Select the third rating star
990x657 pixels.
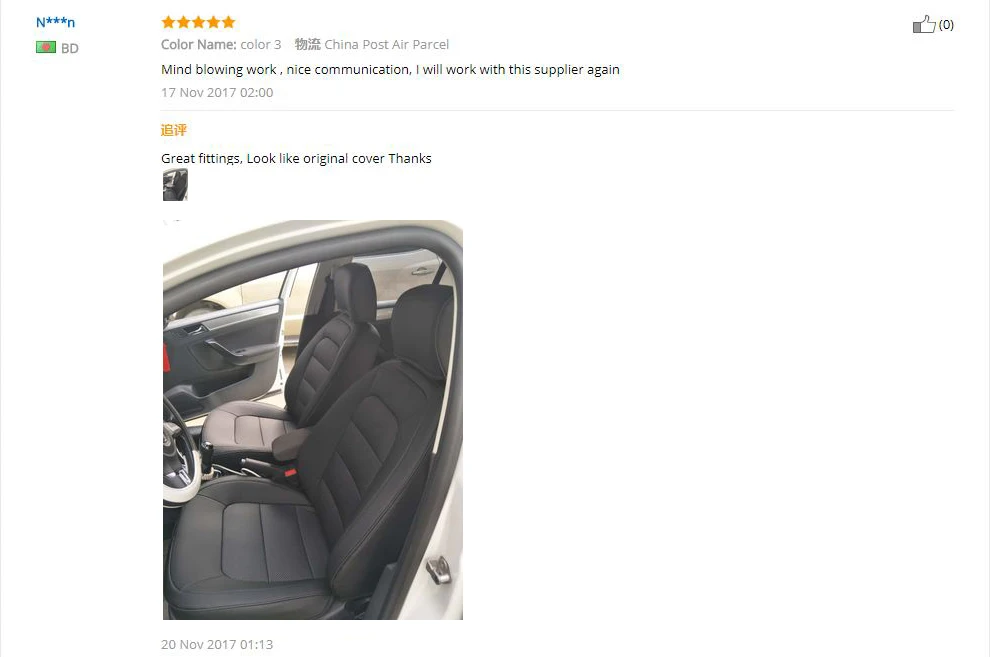point(198,23)
